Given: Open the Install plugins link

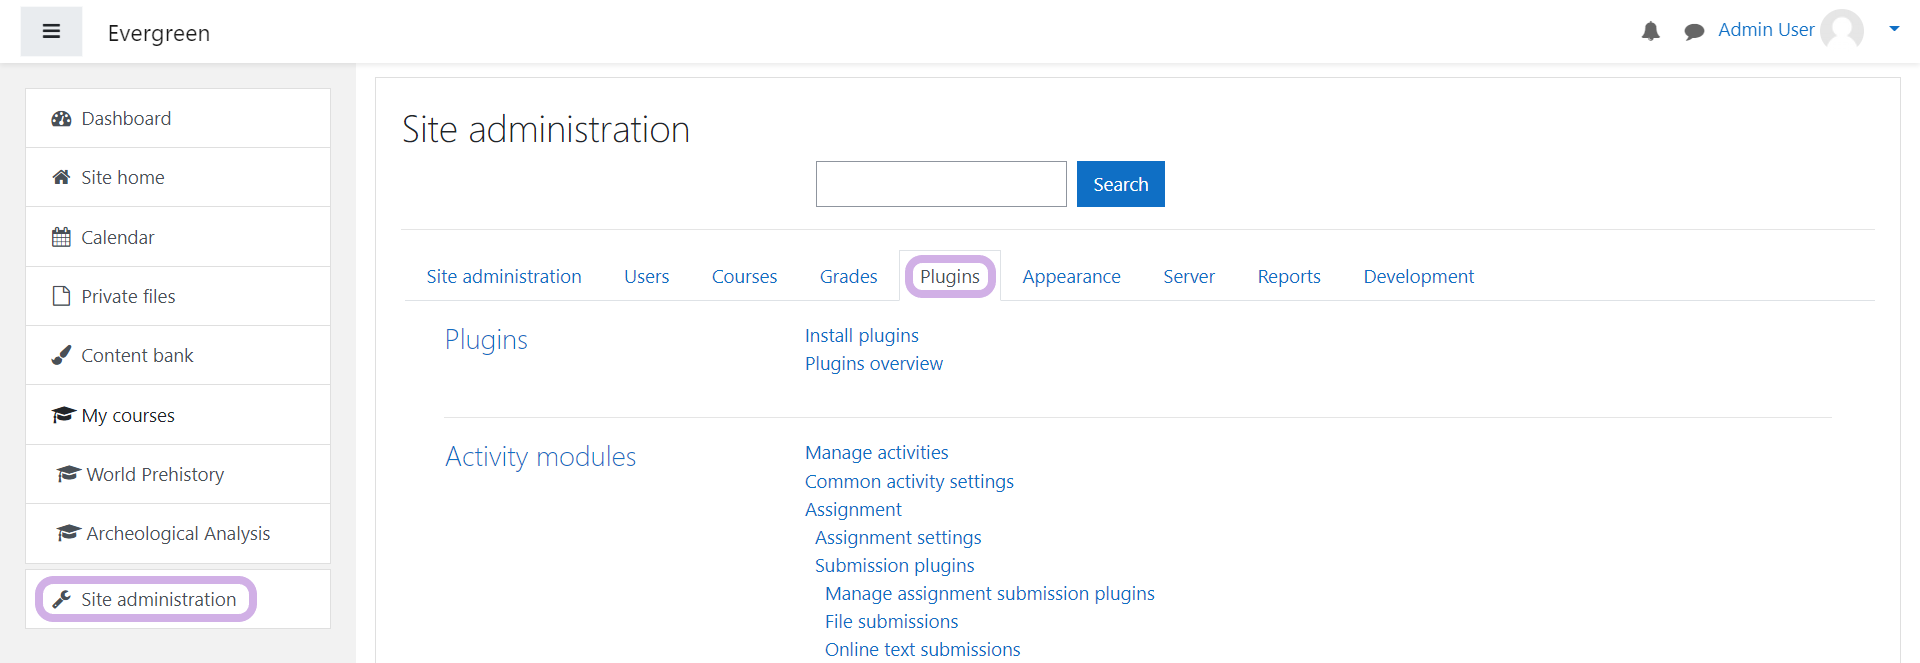Looking at the screenshot, I should click(861, 336).
